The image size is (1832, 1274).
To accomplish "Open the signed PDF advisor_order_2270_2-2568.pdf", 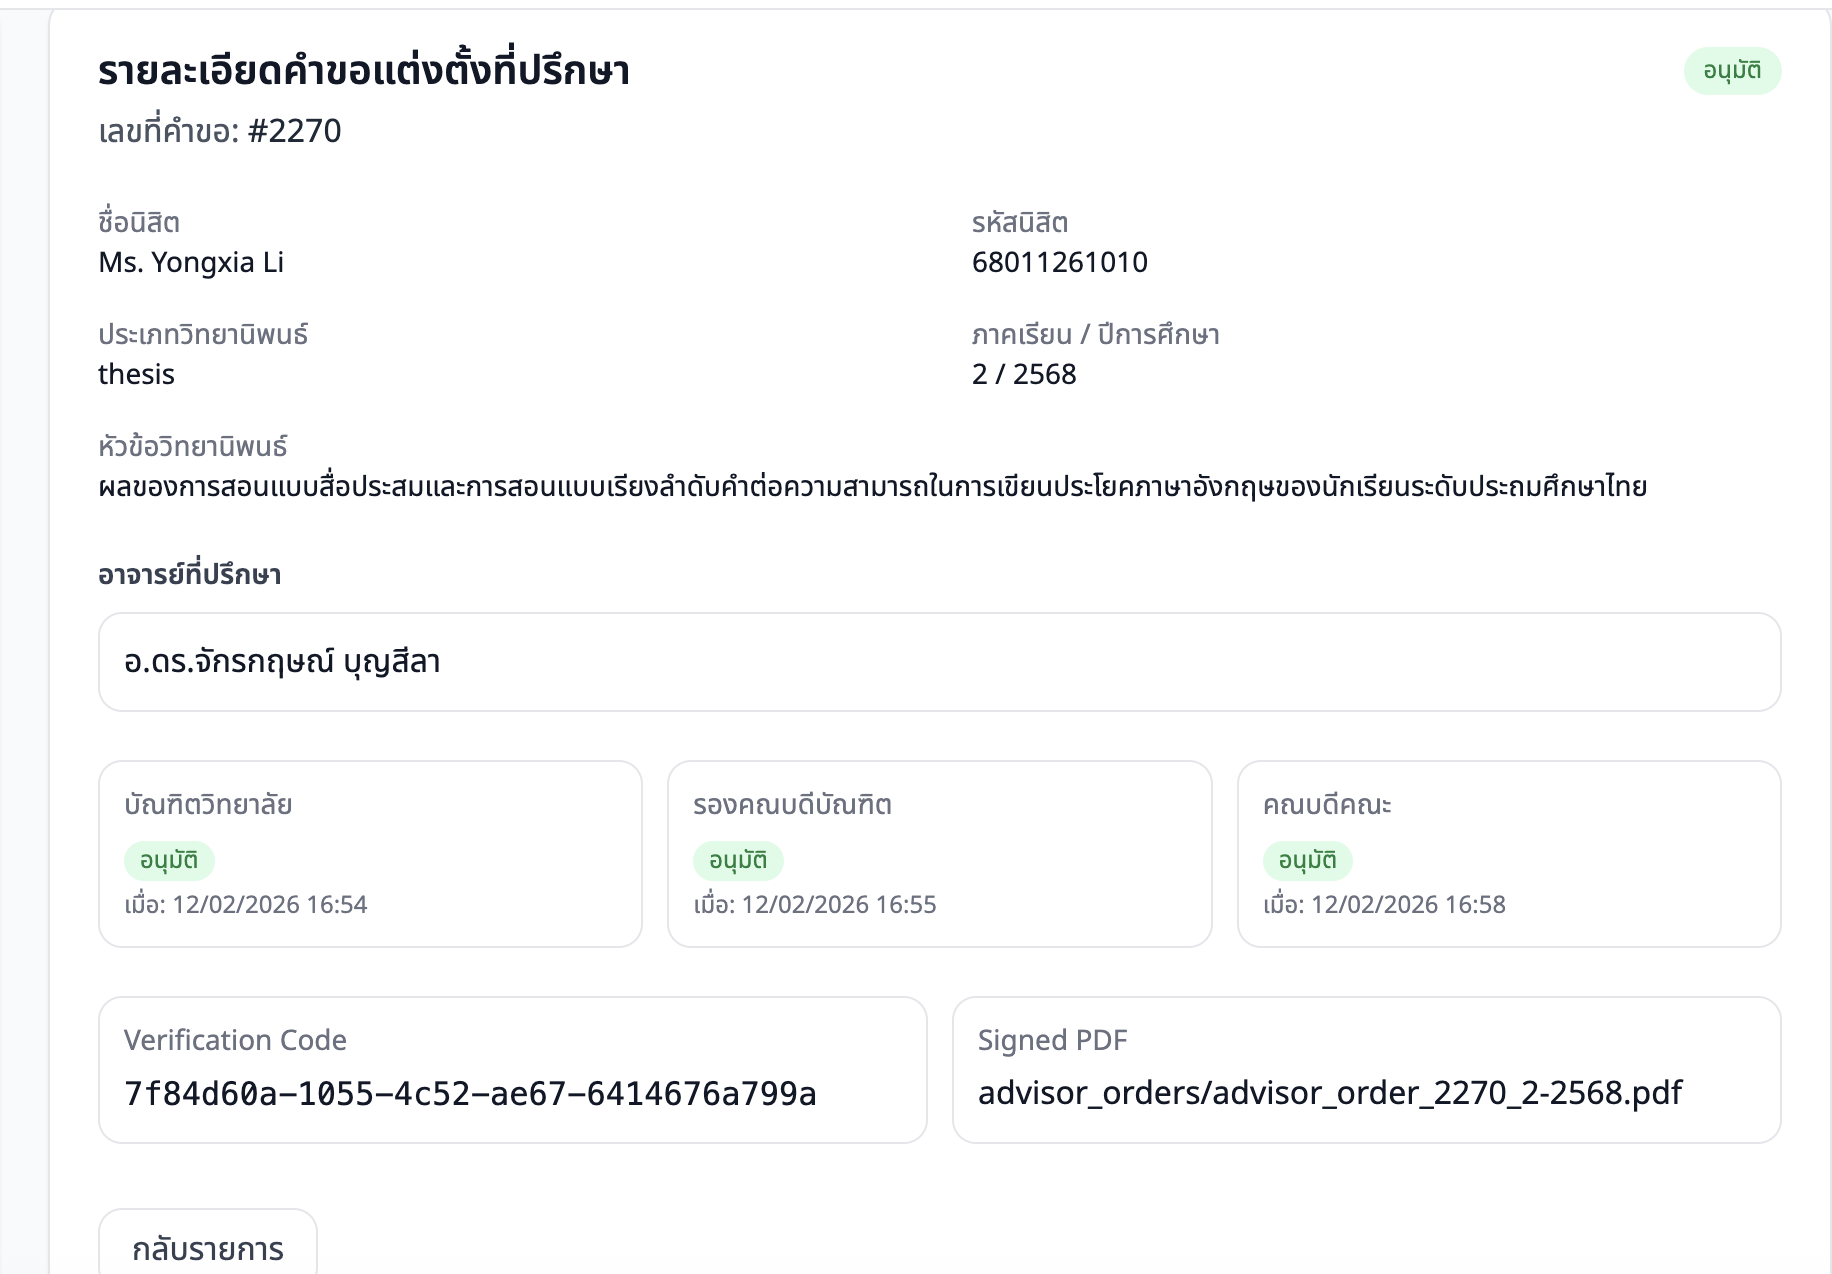I will click(x=1331, y=1093).
